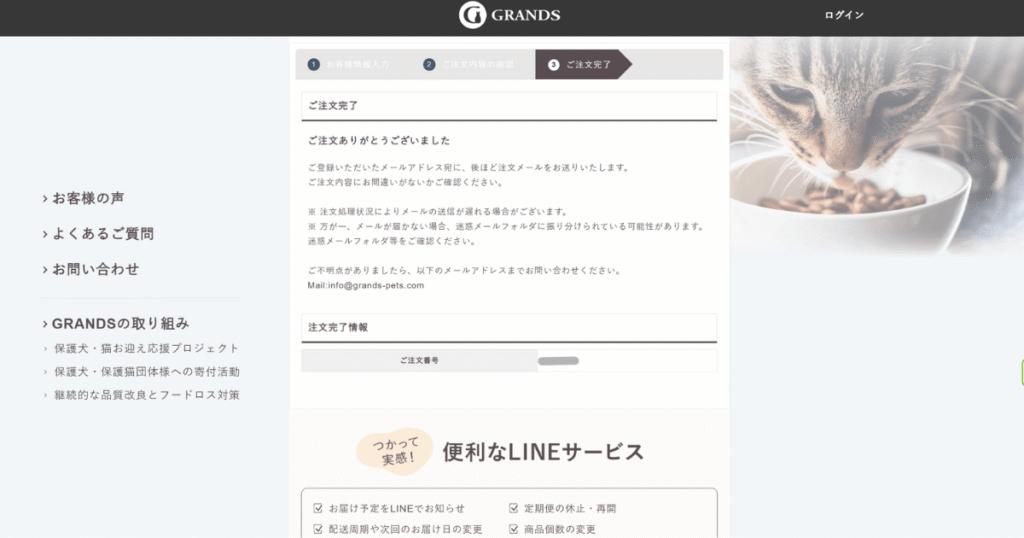Click the つかって実感! speech bubble icon
The height and width of the screenshot is (538, 1024).
point(394,451)
